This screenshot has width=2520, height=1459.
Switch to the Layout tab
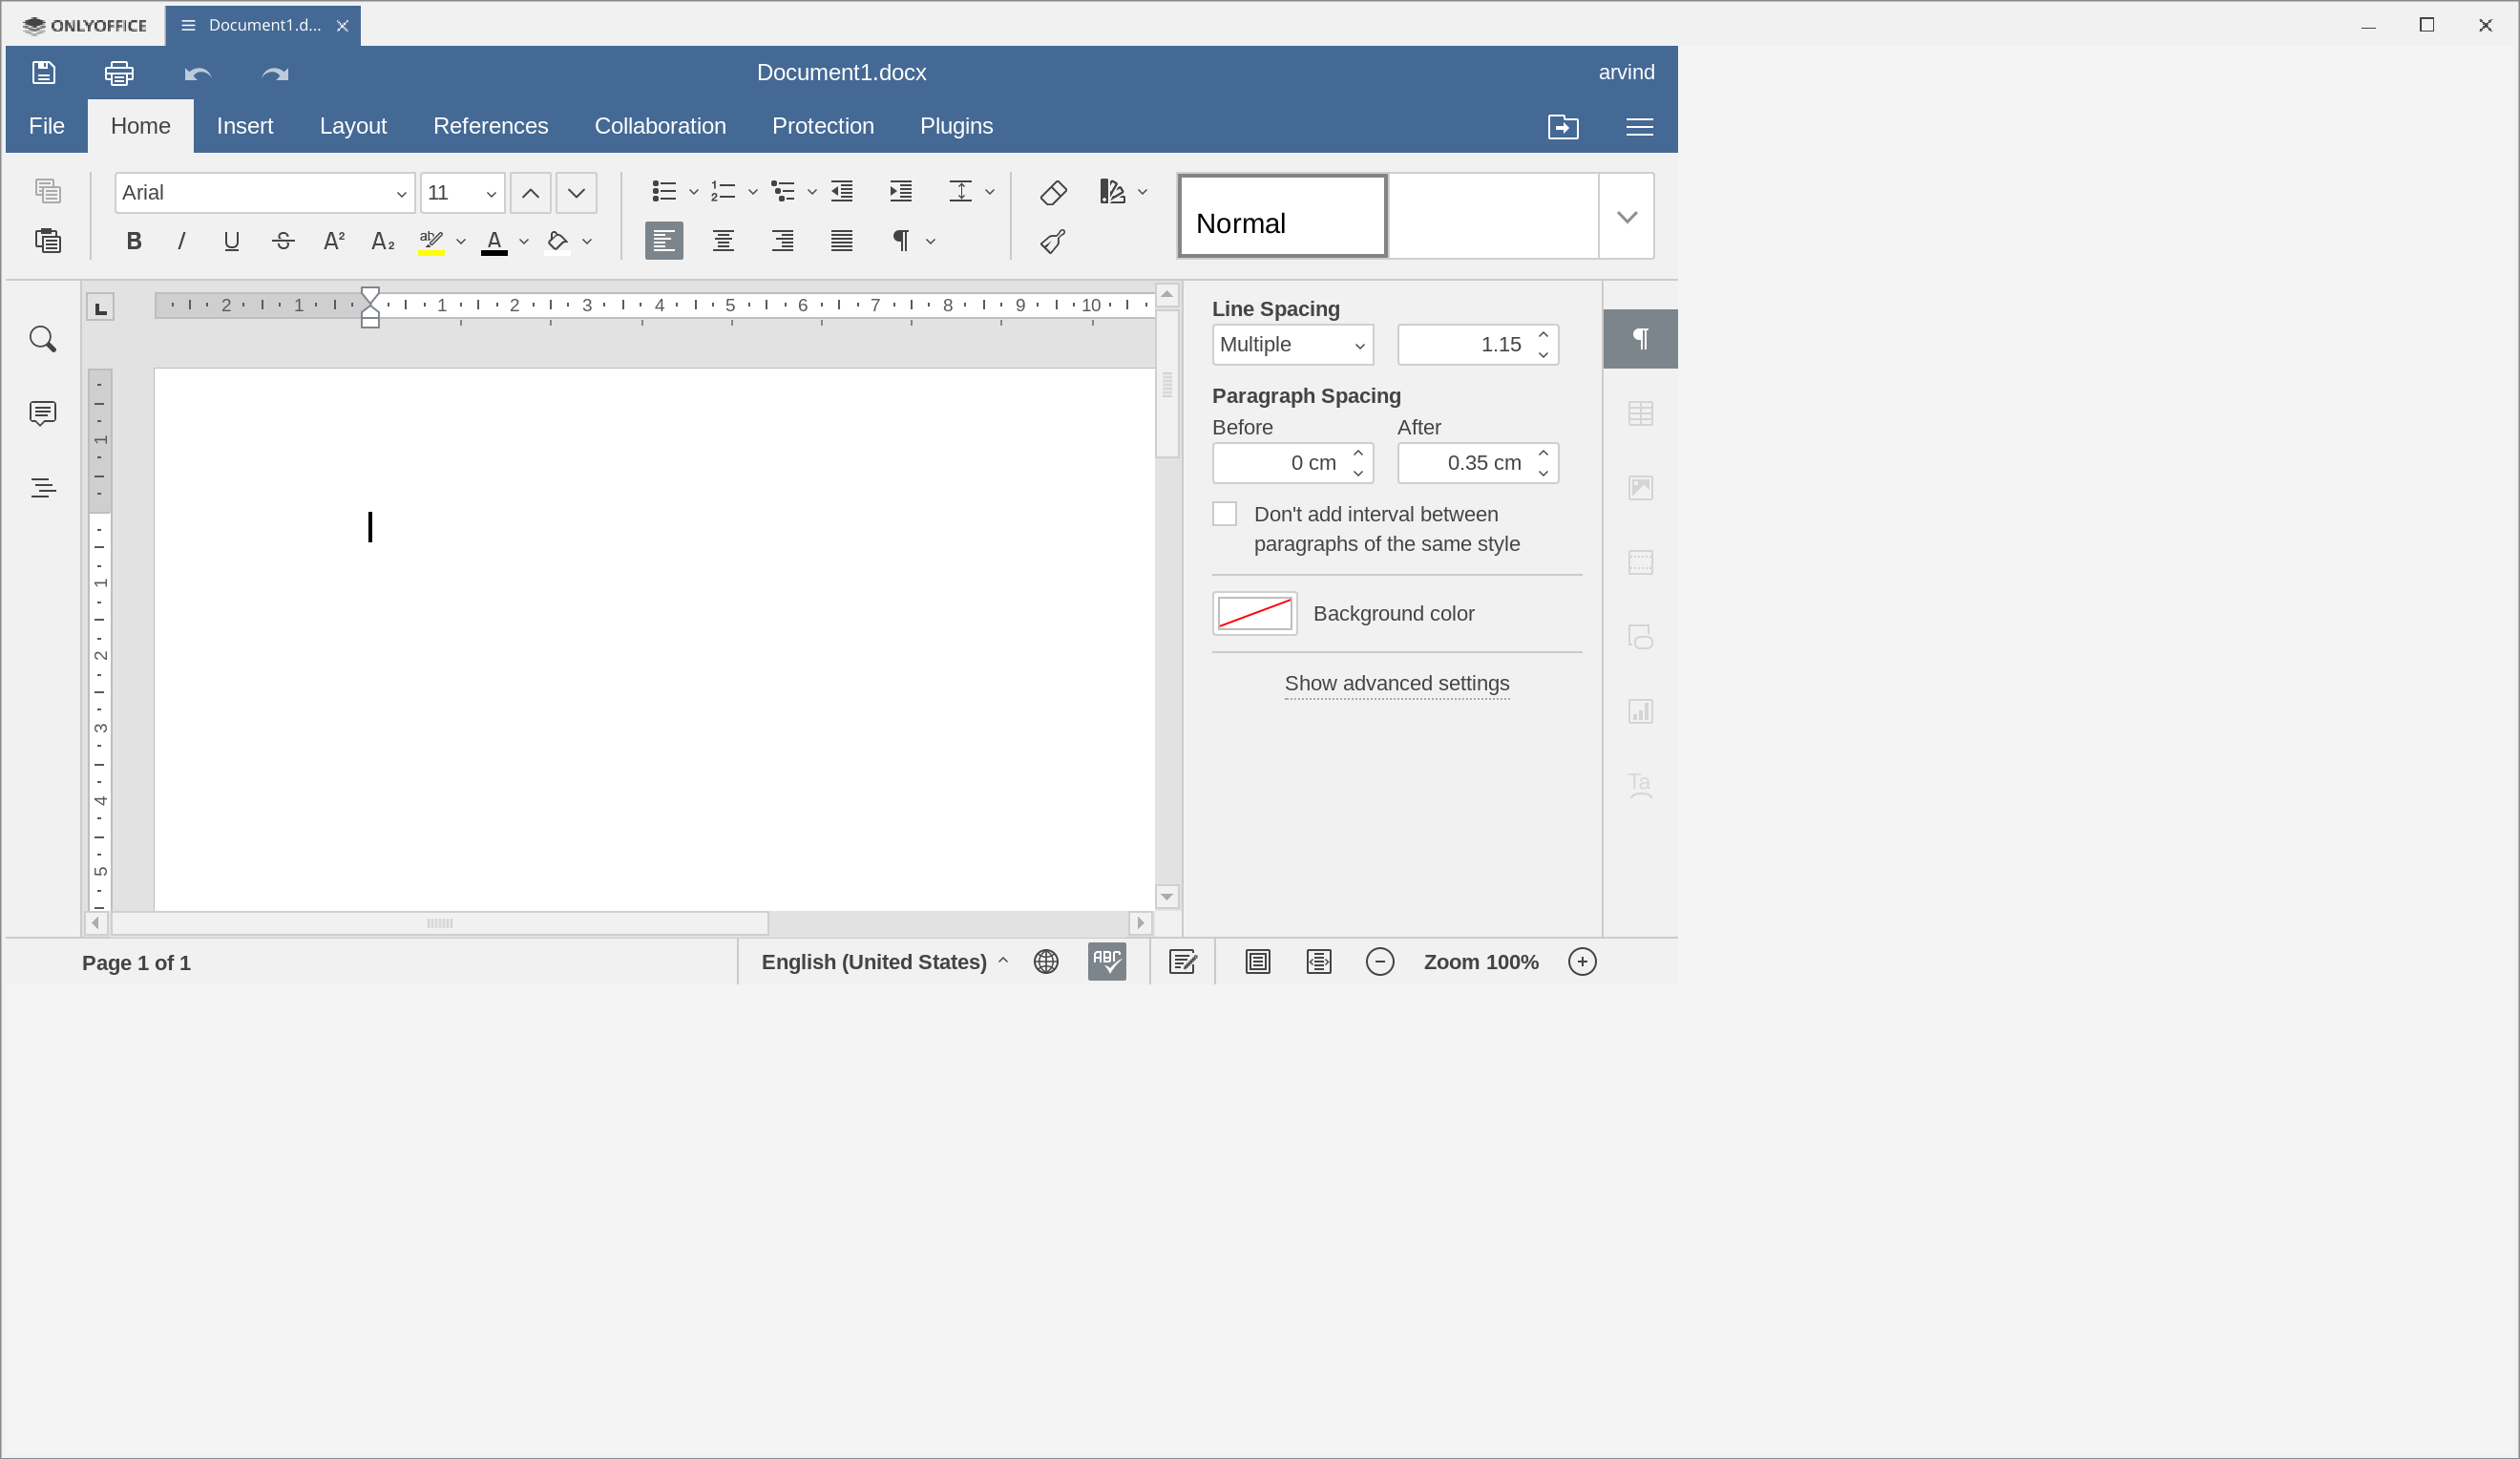tap(353, 126)
